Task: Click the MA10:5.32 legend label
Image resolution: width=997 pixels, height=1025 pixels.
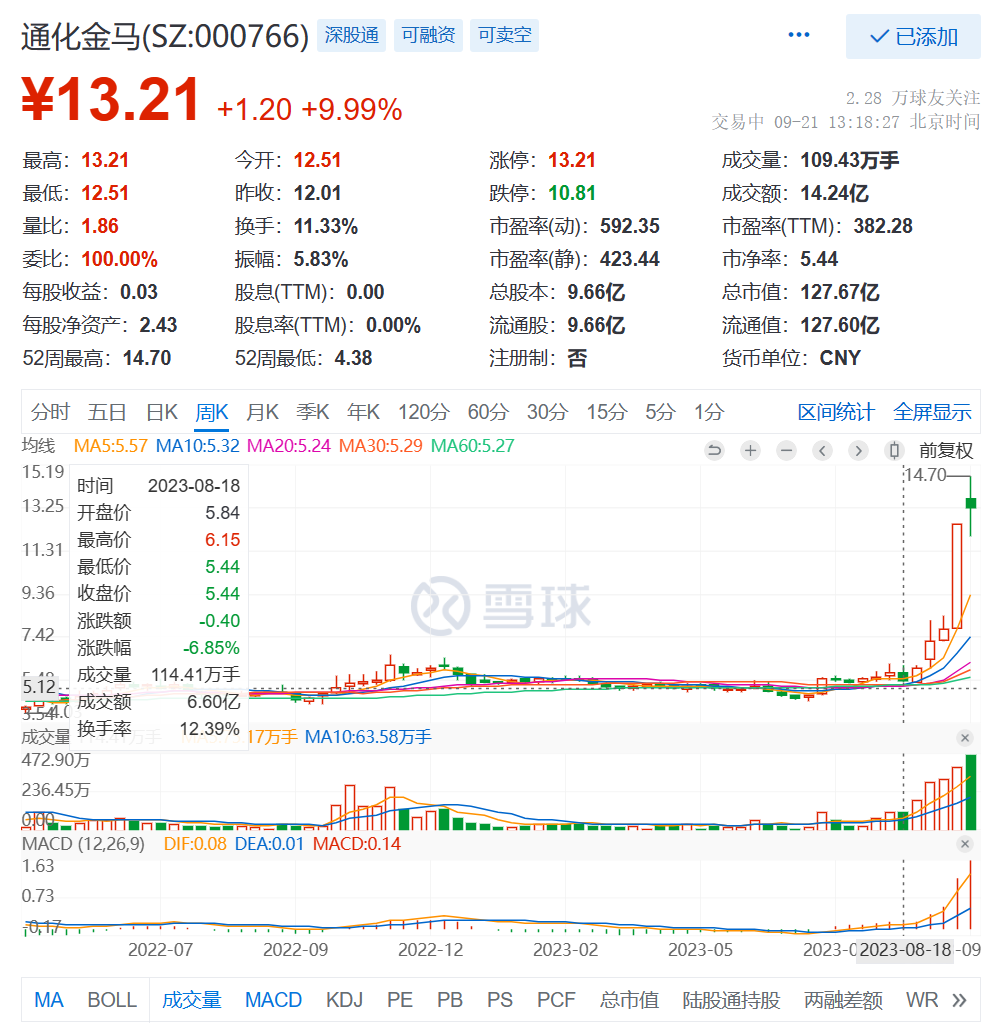Action: [x=197, y=446]
